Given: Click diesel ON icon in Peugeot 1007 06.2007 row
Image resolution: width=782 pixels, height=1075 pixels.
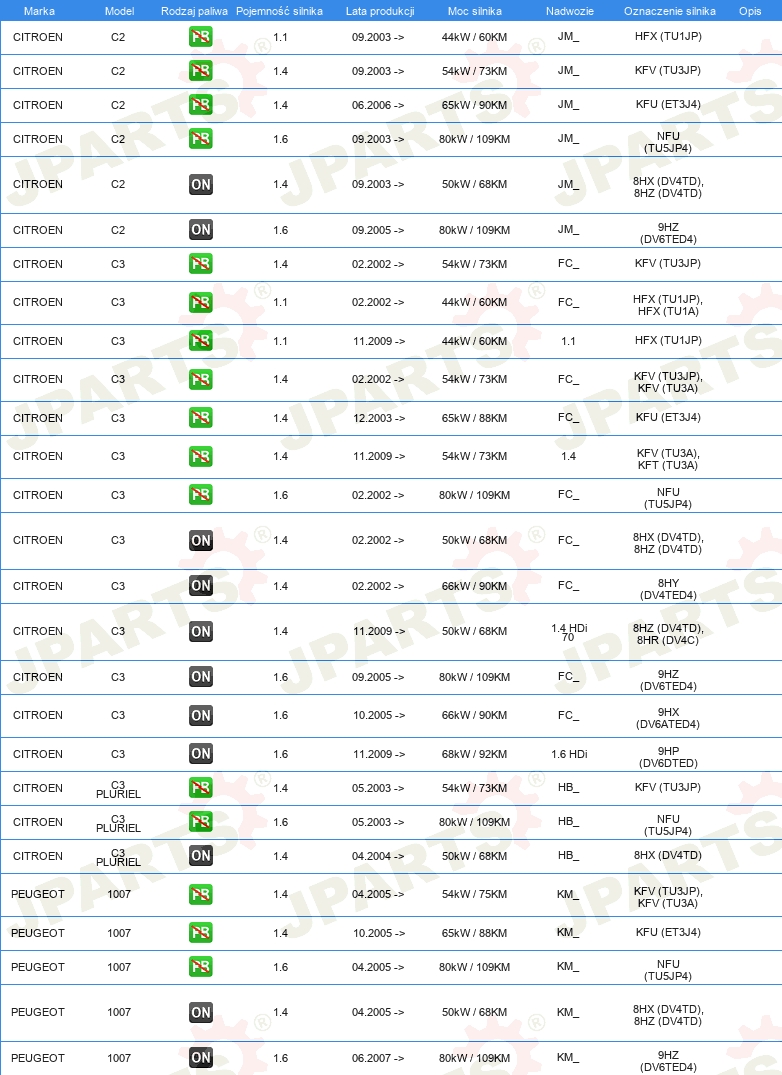Looking at the screenshot, I should tap(201, 1058).
